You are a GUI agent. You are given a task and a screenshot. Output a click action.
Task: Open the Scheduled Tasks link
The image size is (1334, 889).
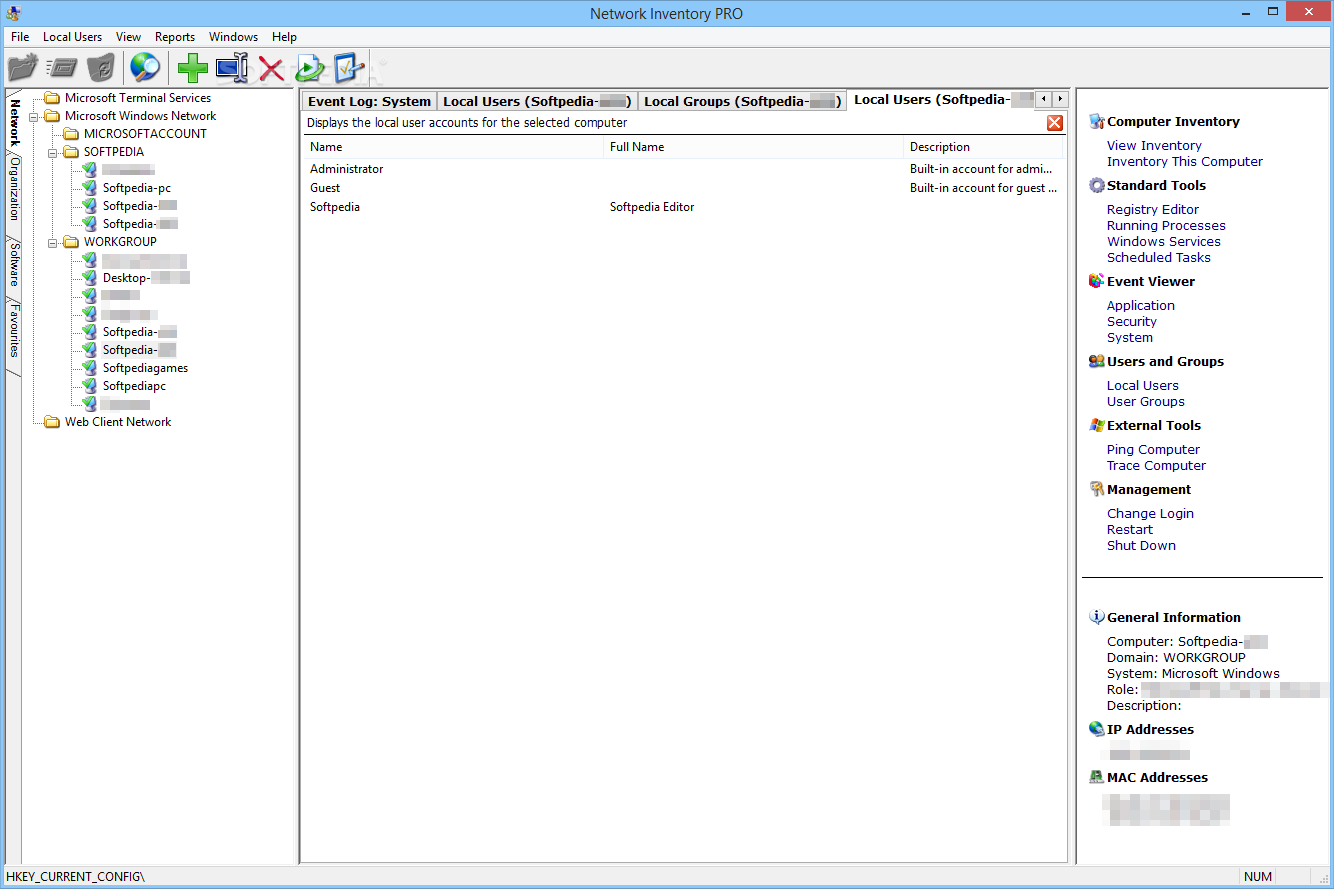coord(1159,257)
